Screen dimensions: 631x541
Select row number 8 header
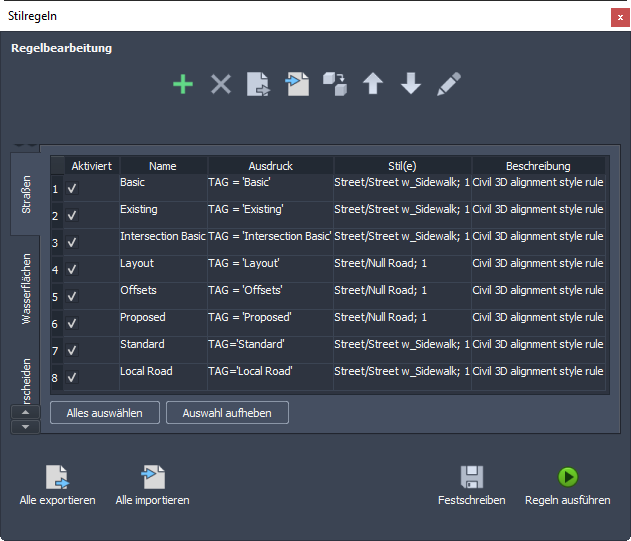[57, 377]
